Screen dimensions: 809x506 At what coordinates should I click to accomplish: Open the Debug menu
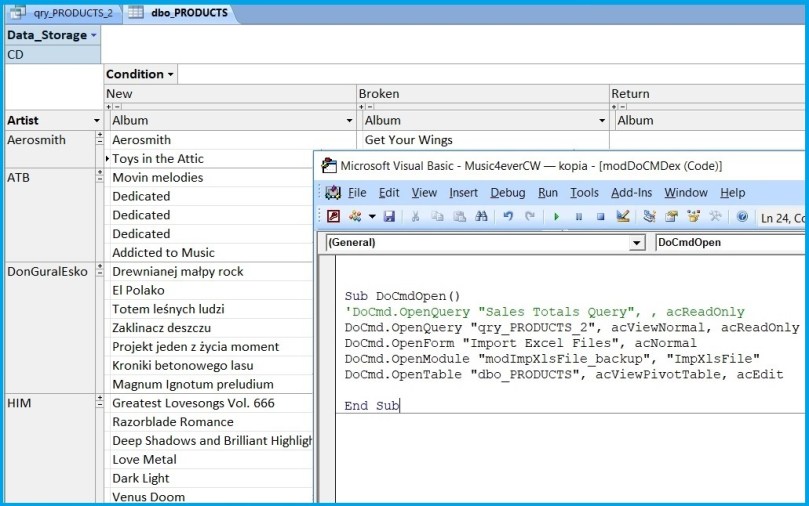(507, 192)
